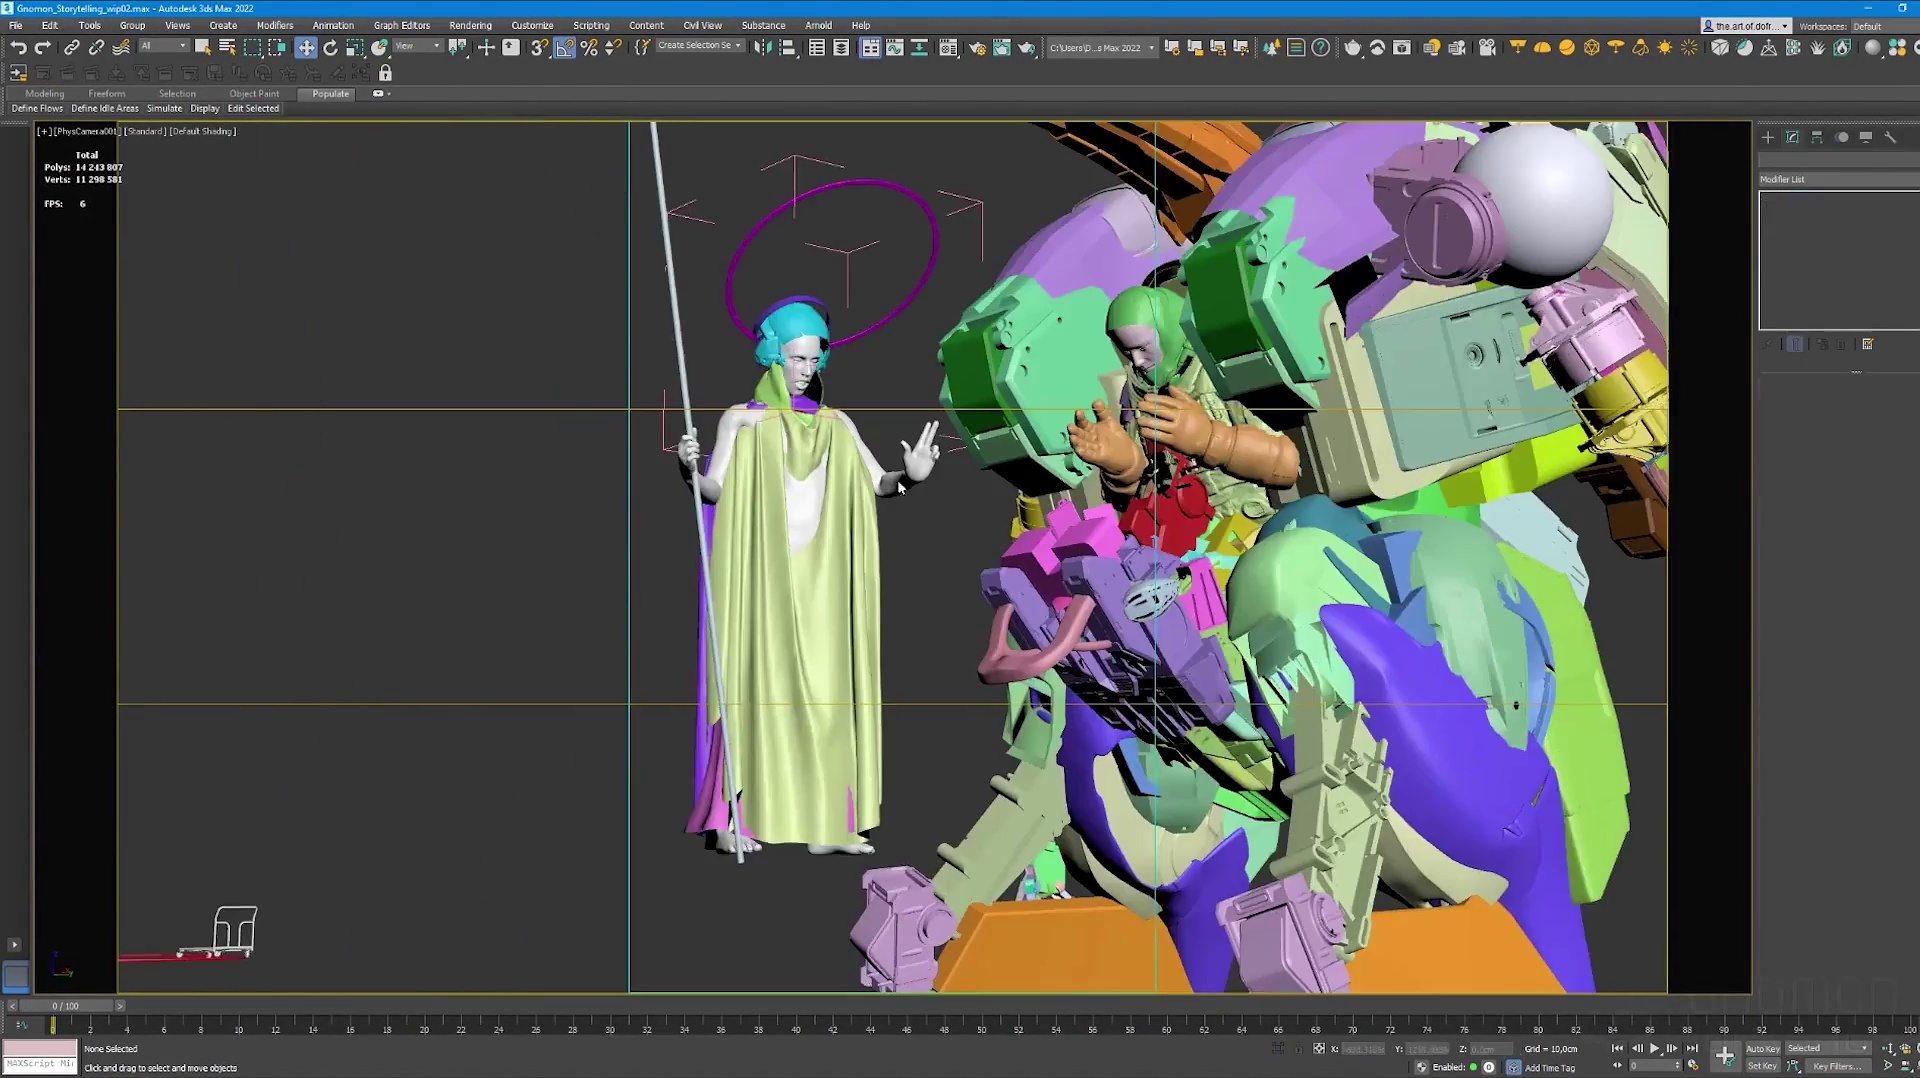Viewport: 1920px width, 1078px height.
Task: Click Simulate panel button
Action: [x=164, y=108]
